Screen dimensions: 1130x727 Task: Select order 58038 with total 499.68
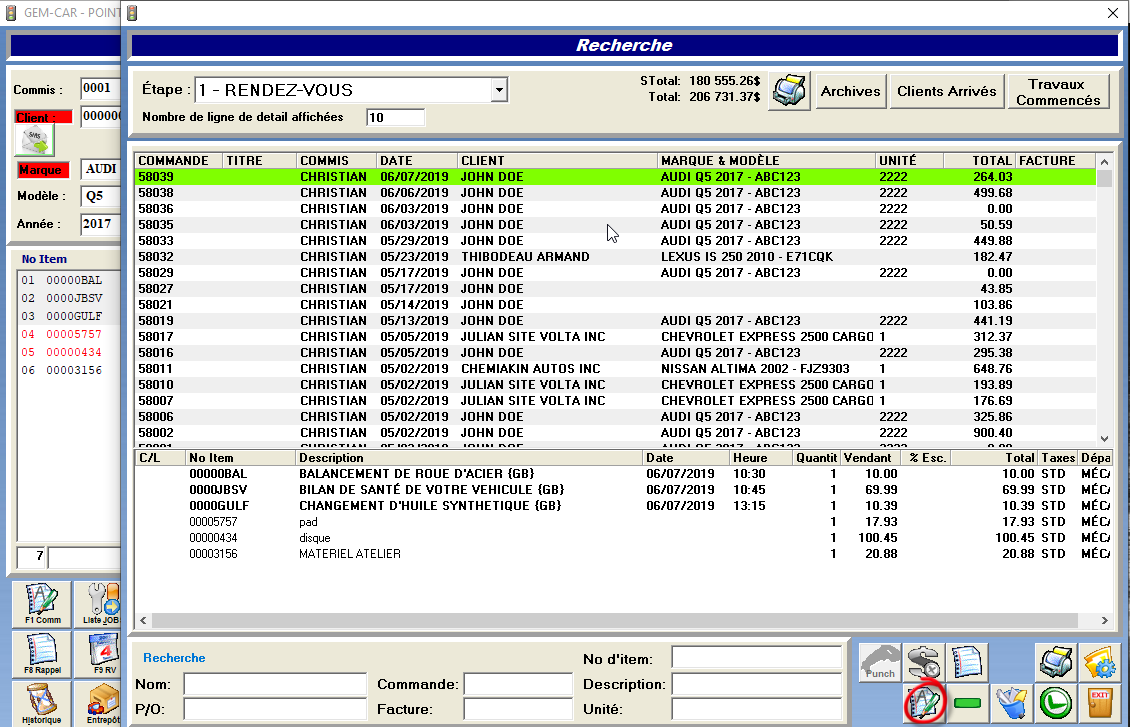pyautogui.click(x=615, y=192)
